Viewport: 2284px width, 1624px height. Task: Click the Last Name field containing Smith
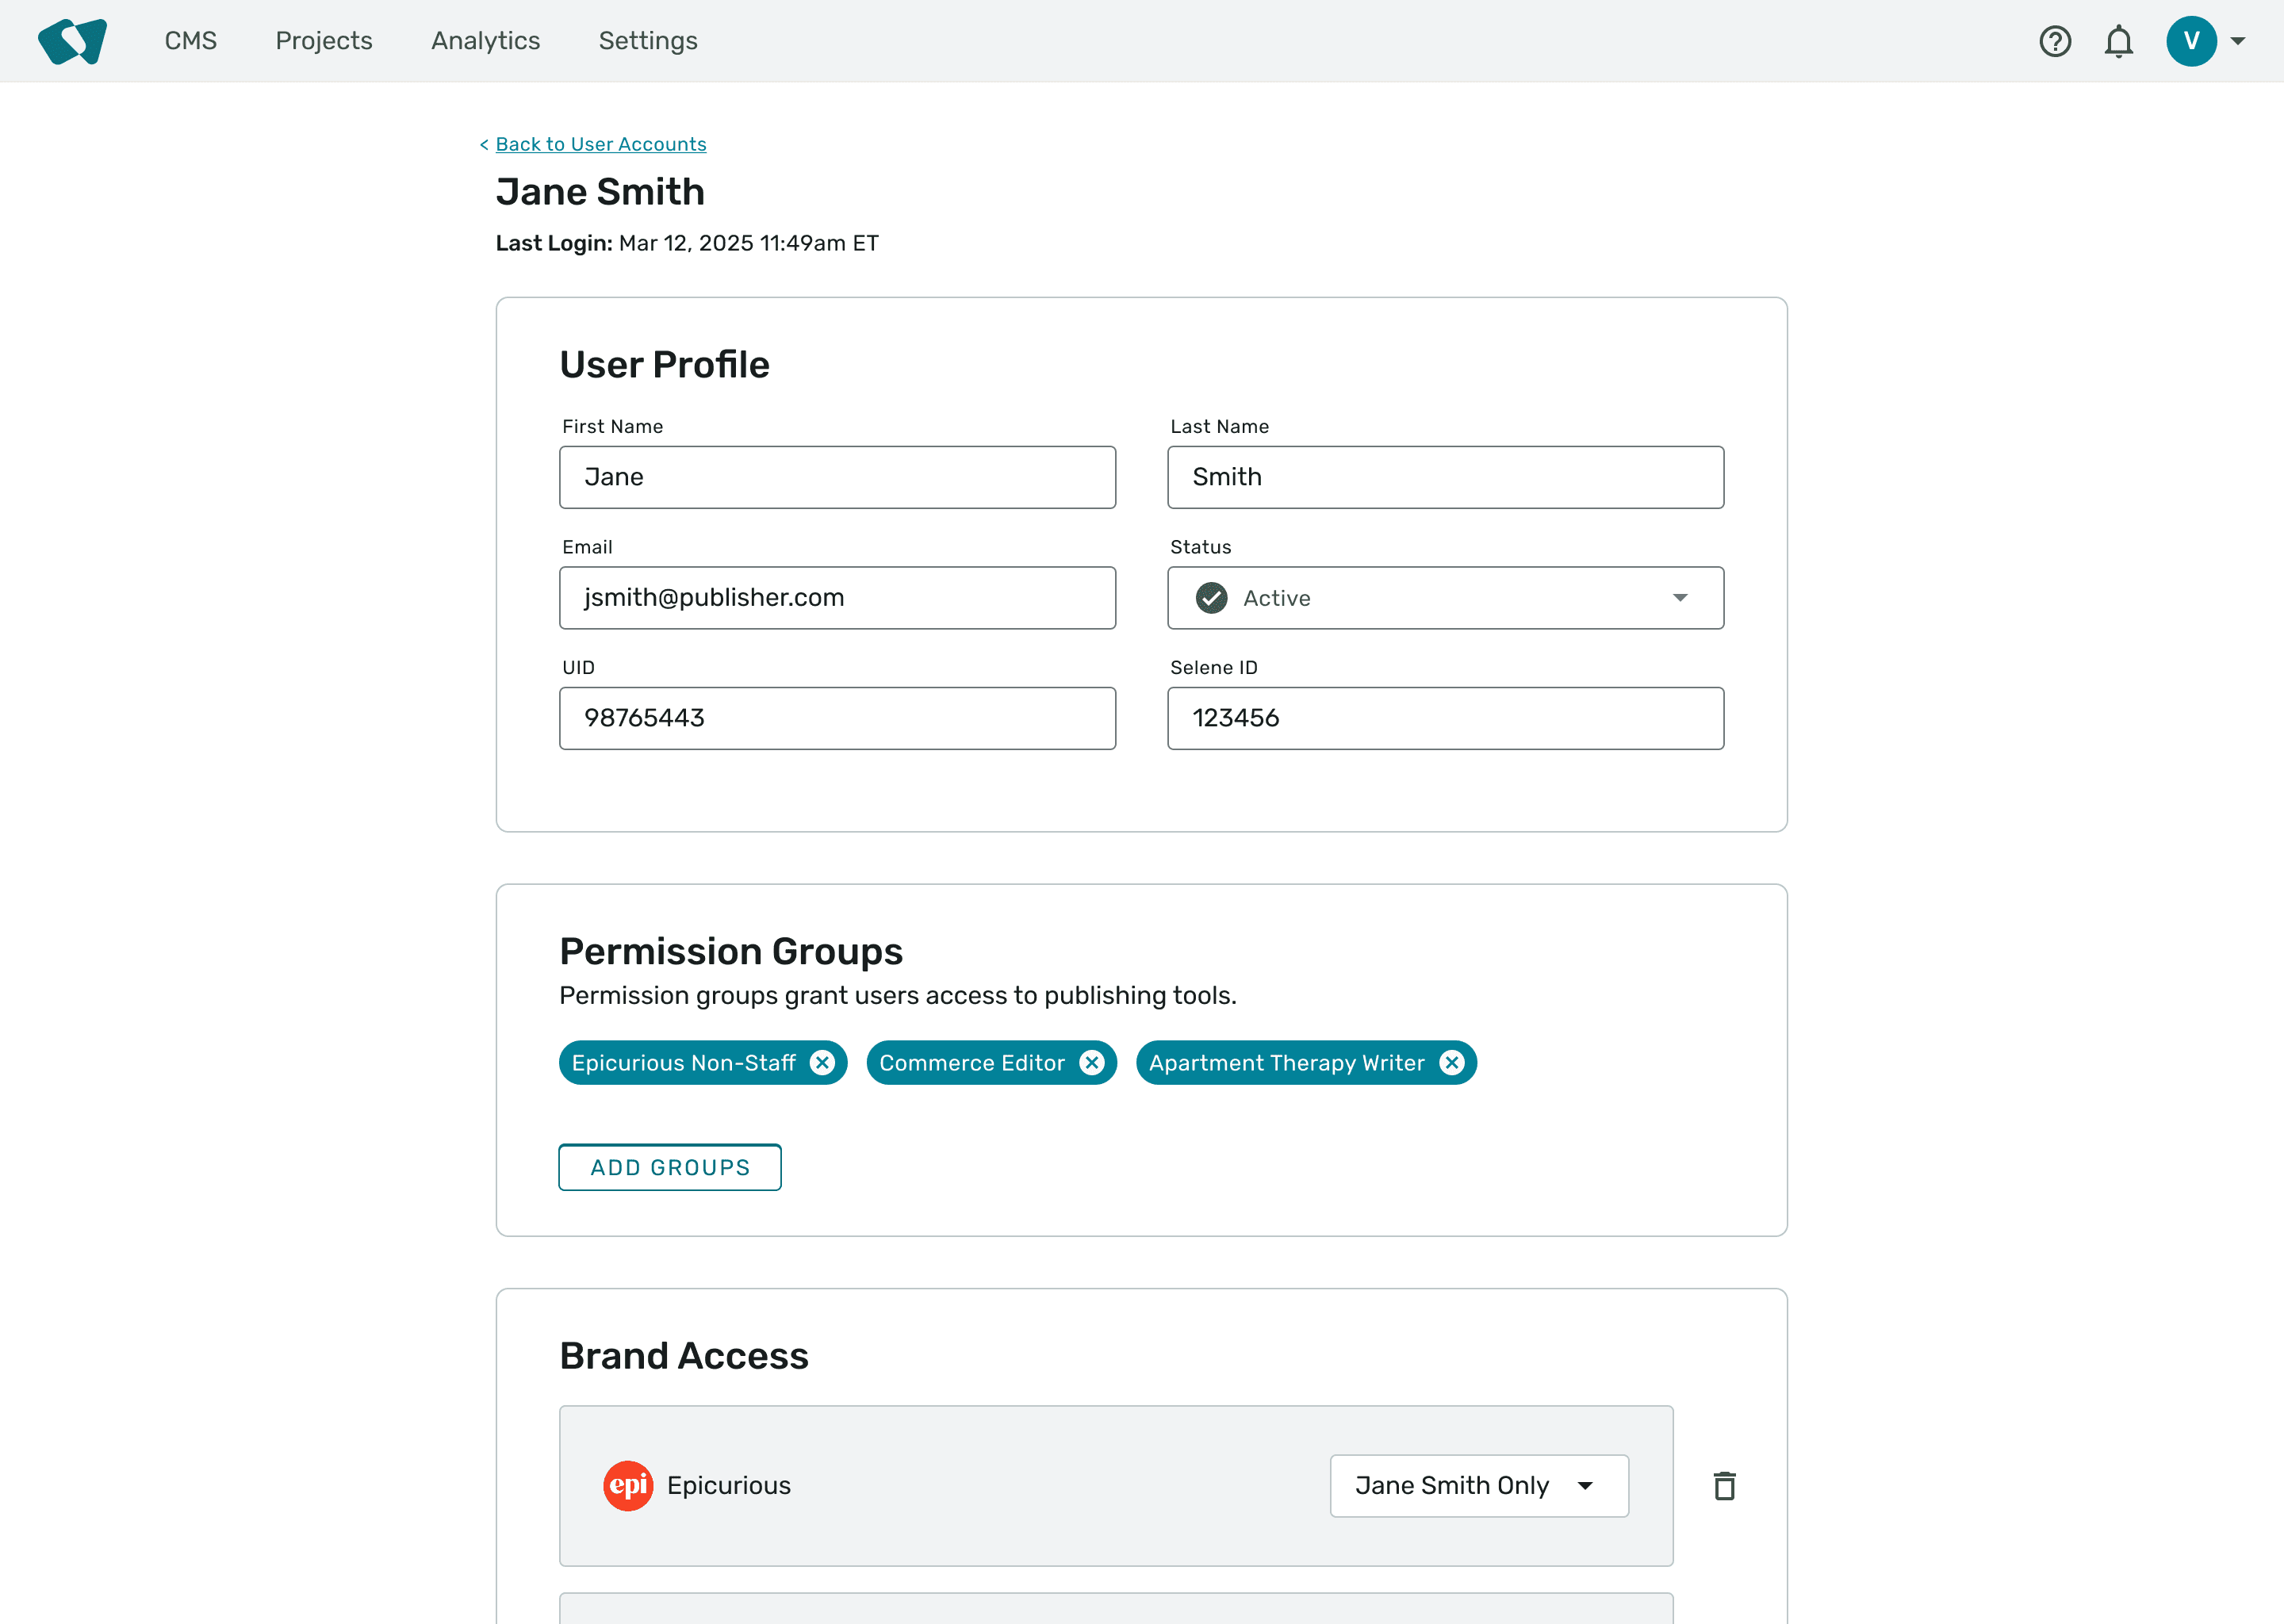(x=1445, y=477)
